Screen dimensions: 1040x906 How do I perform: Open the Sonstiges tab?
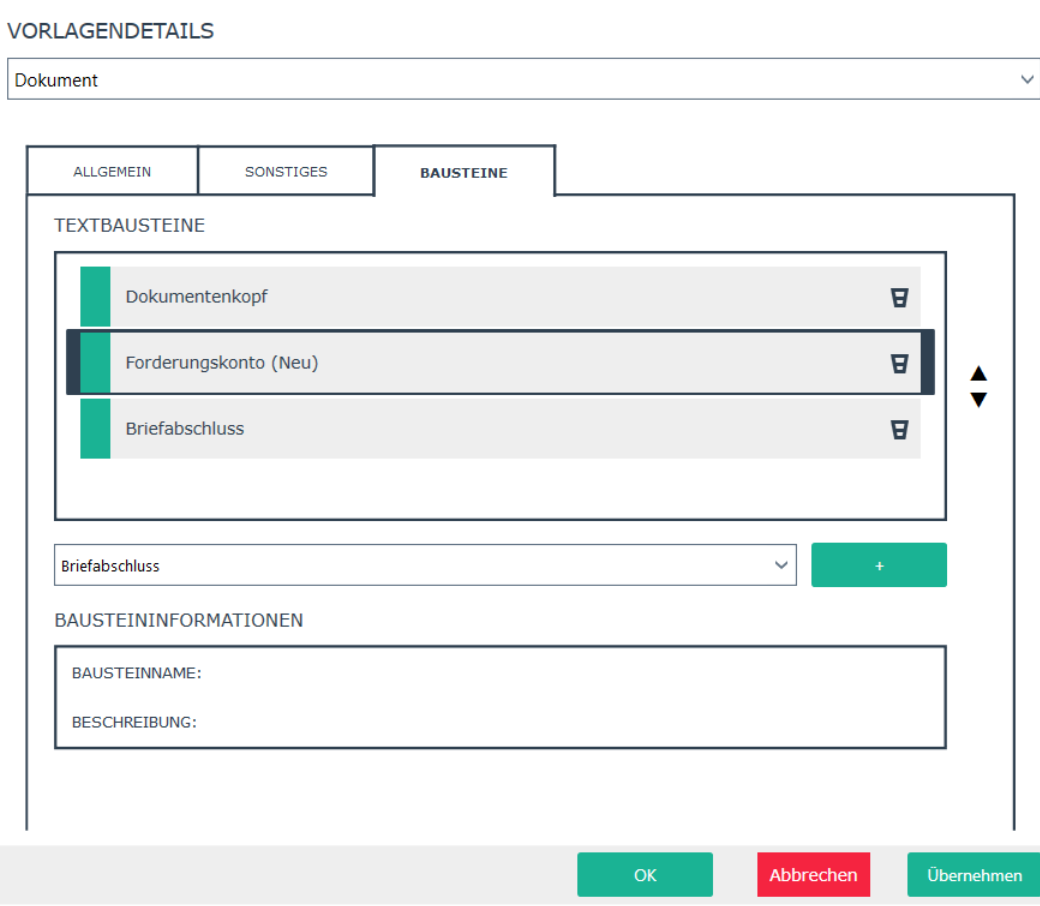pyautogui.click(x=286, y=172)
